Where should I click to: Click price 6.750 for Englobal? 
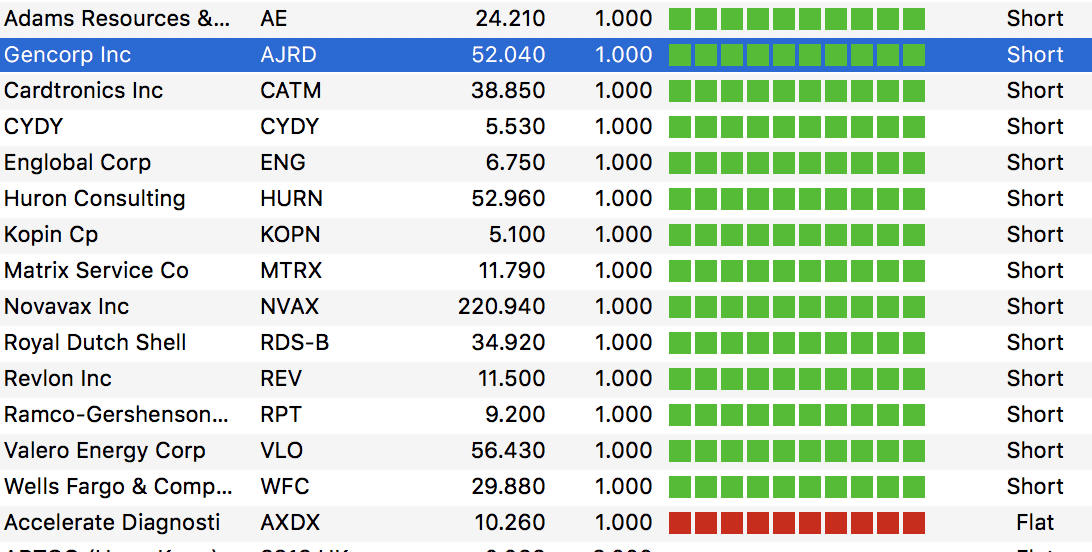click(x=515, y=163)
